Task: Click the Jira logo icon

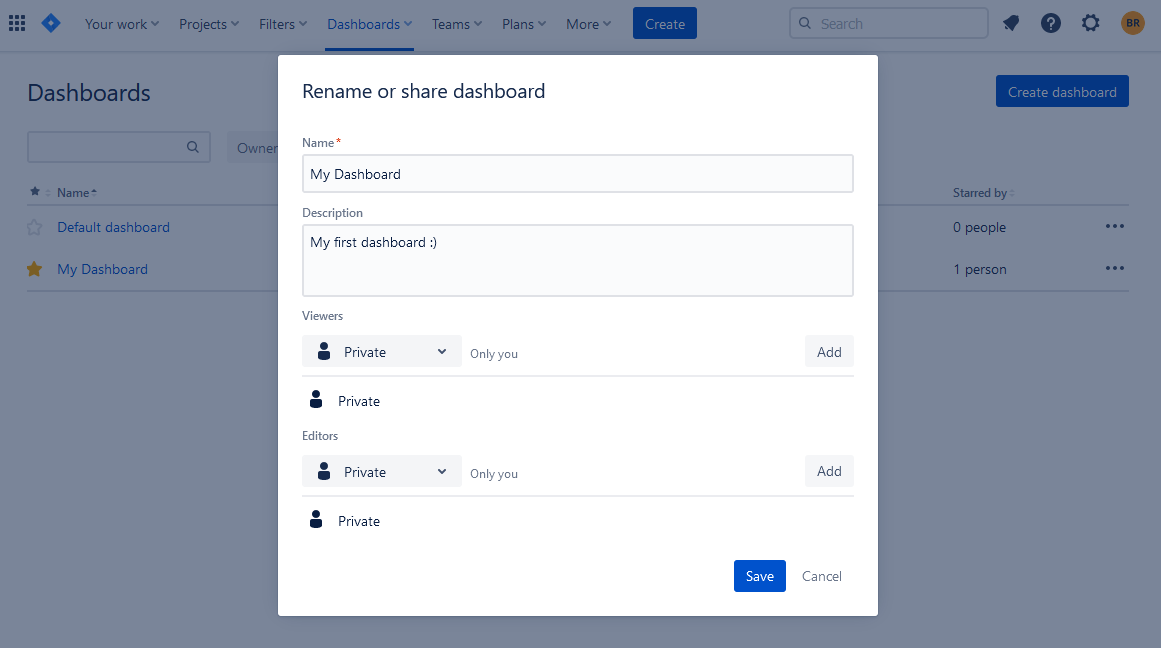Action: (x=50, y=24)
